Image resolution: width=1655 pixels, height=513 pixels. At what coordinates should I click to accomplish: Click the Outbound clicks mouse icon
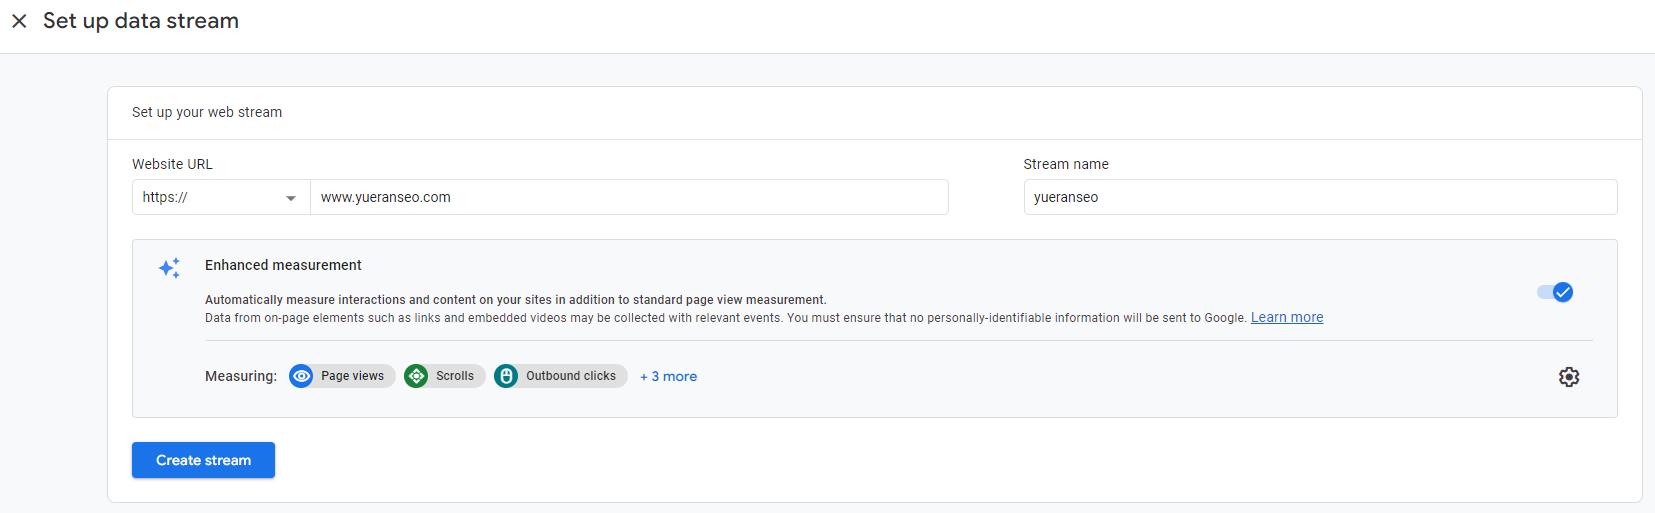pyautogui.click(x=506, y=376)
